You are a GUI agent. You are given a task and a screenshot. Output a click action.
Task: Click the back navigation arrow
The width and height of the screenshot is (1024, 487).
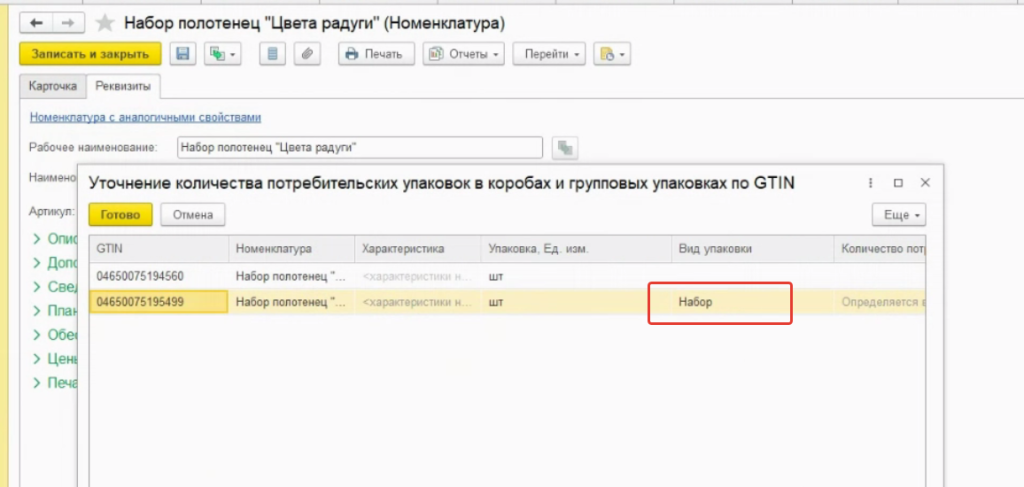tap(36, 22)
